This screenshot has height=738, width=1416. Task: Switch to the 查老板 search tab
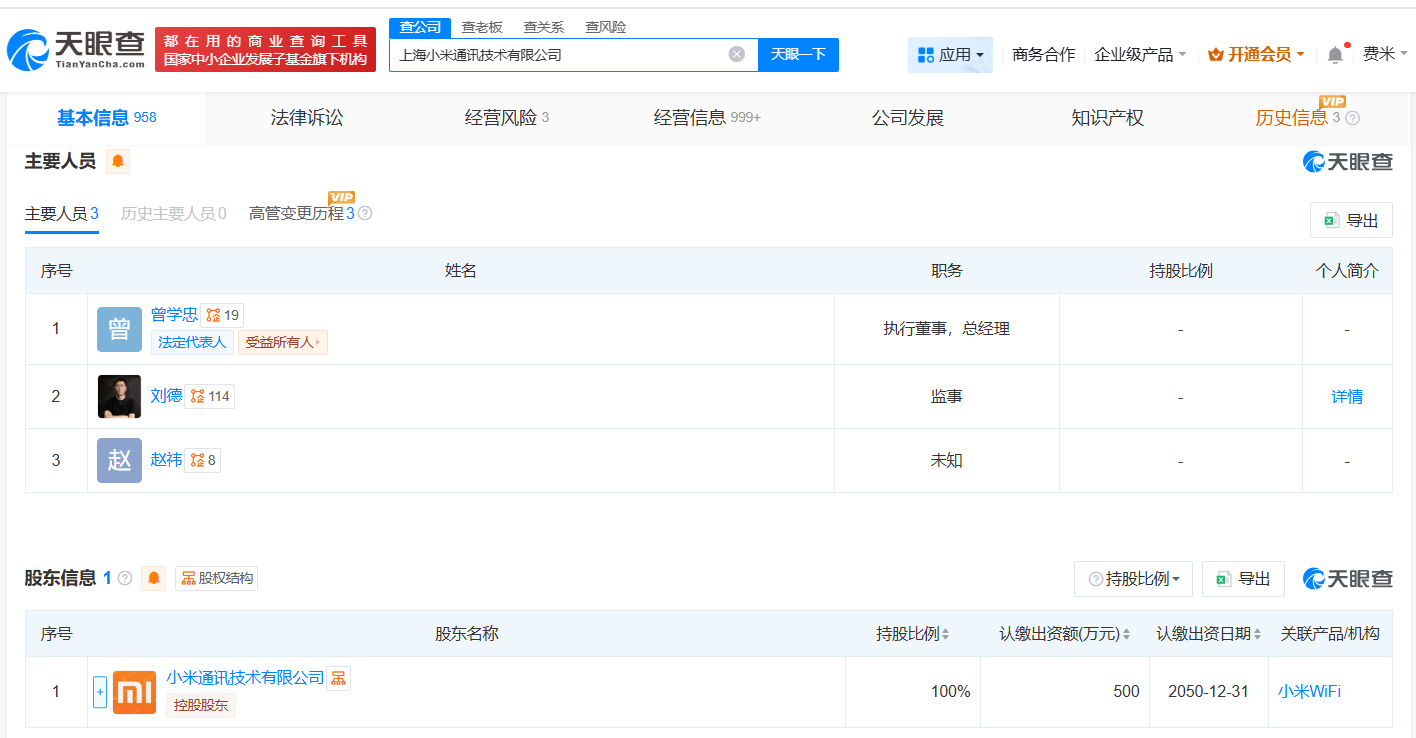484,27
